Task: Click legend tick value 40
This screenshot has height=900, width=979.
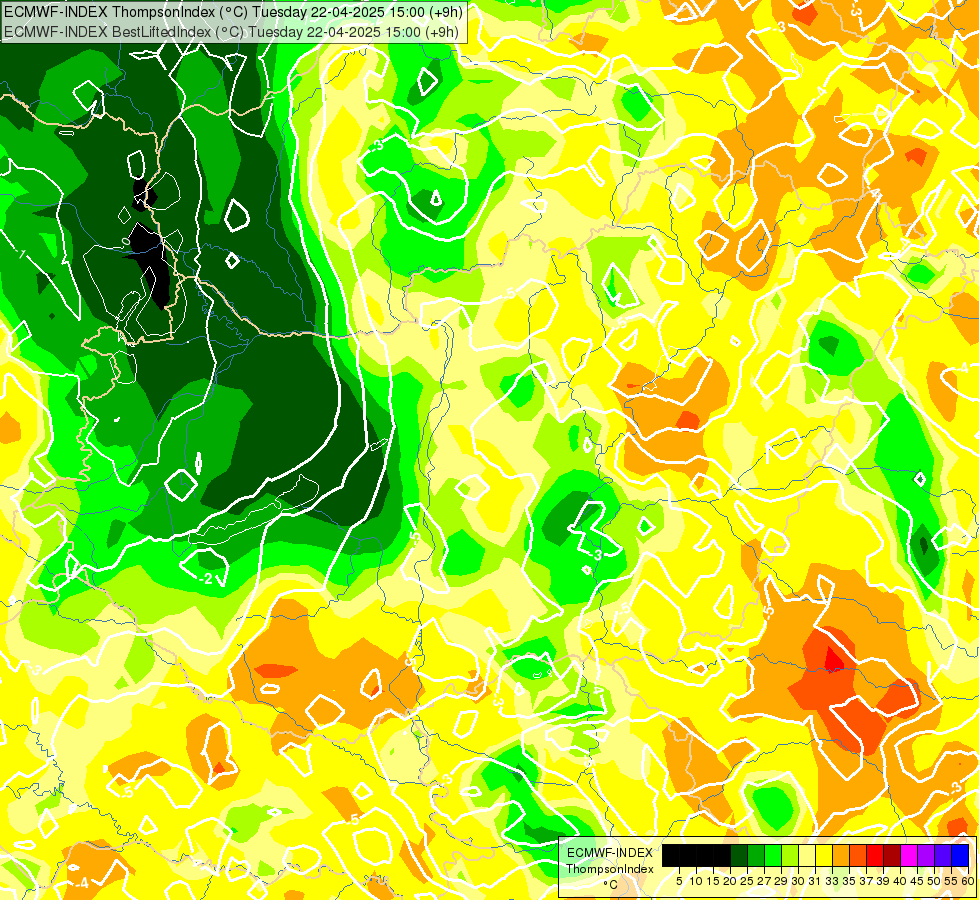Action: (900, 881)
